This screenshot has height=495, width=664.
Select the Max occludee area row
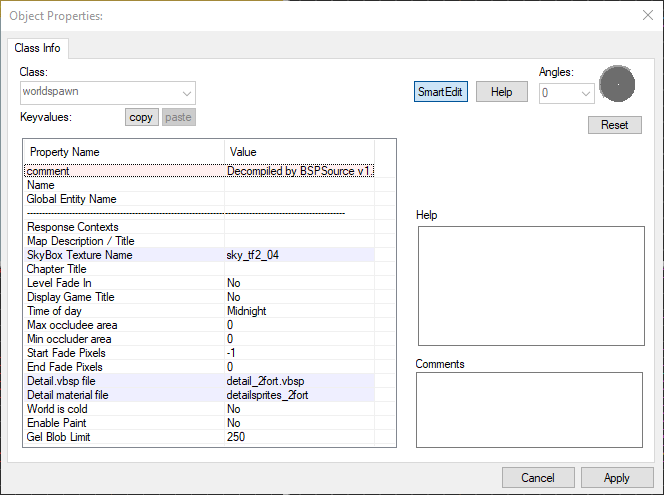199,325
